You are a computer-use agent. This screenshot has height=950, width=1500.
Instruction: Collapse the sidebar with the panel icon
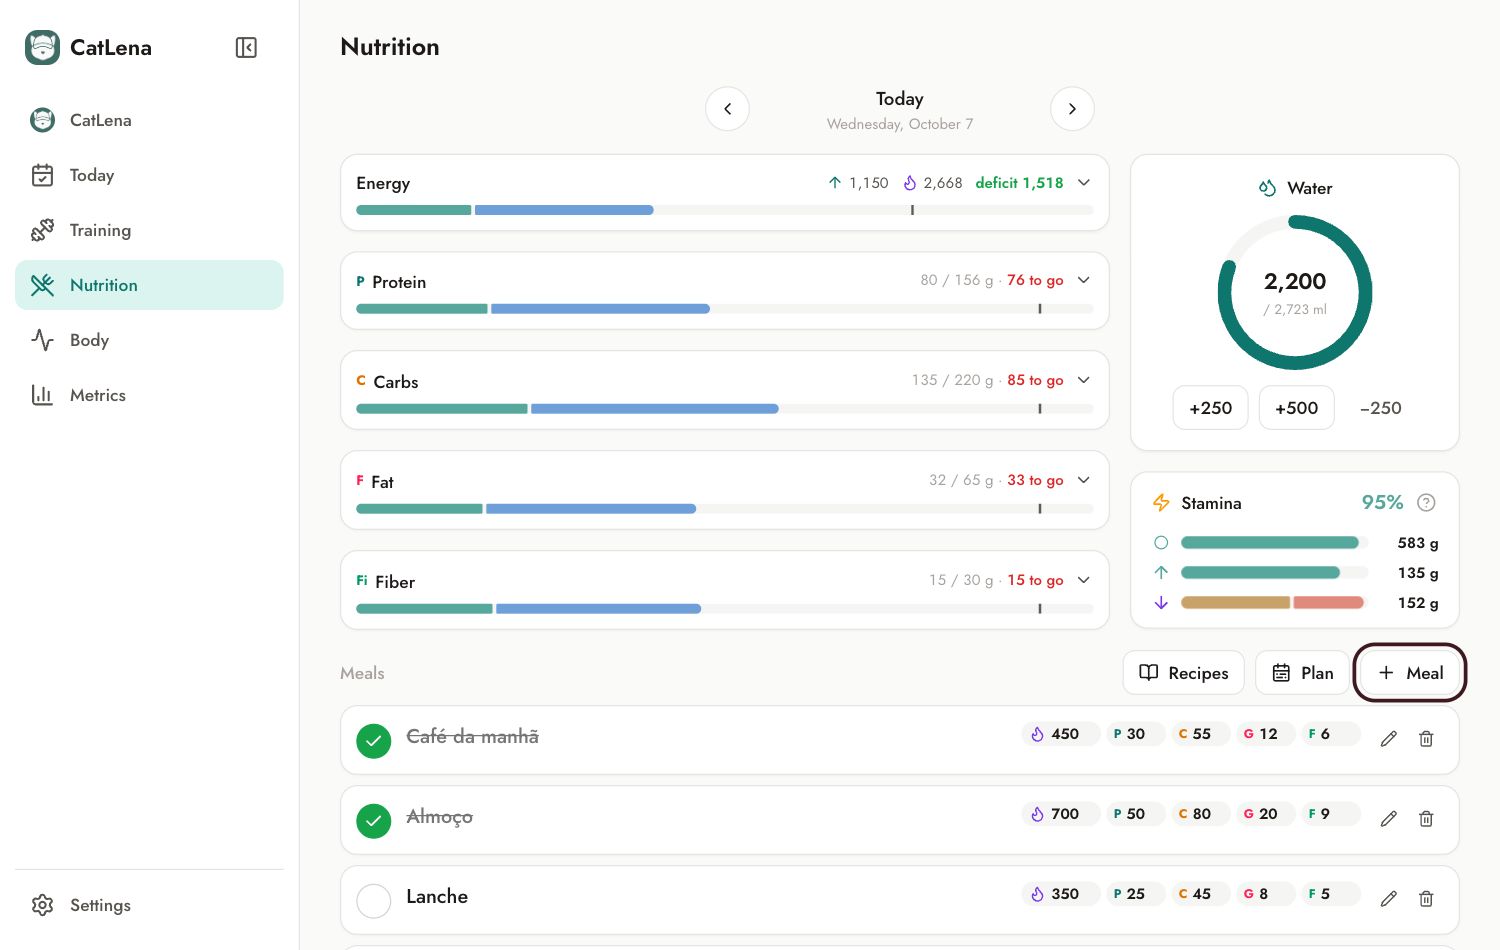tap(246, 47)
